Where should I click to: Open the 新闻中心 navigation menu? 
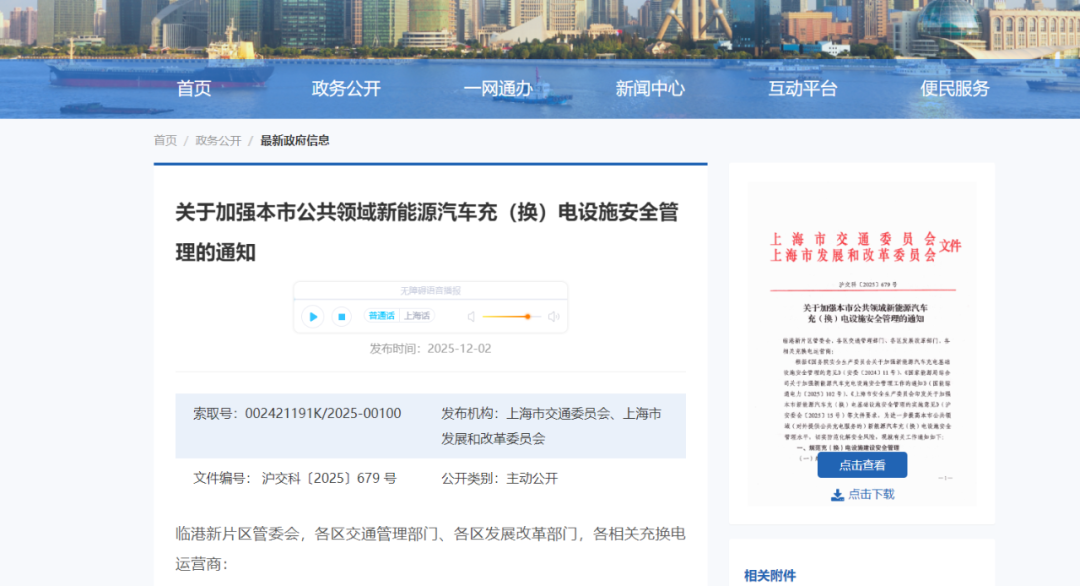pos(650,88)
